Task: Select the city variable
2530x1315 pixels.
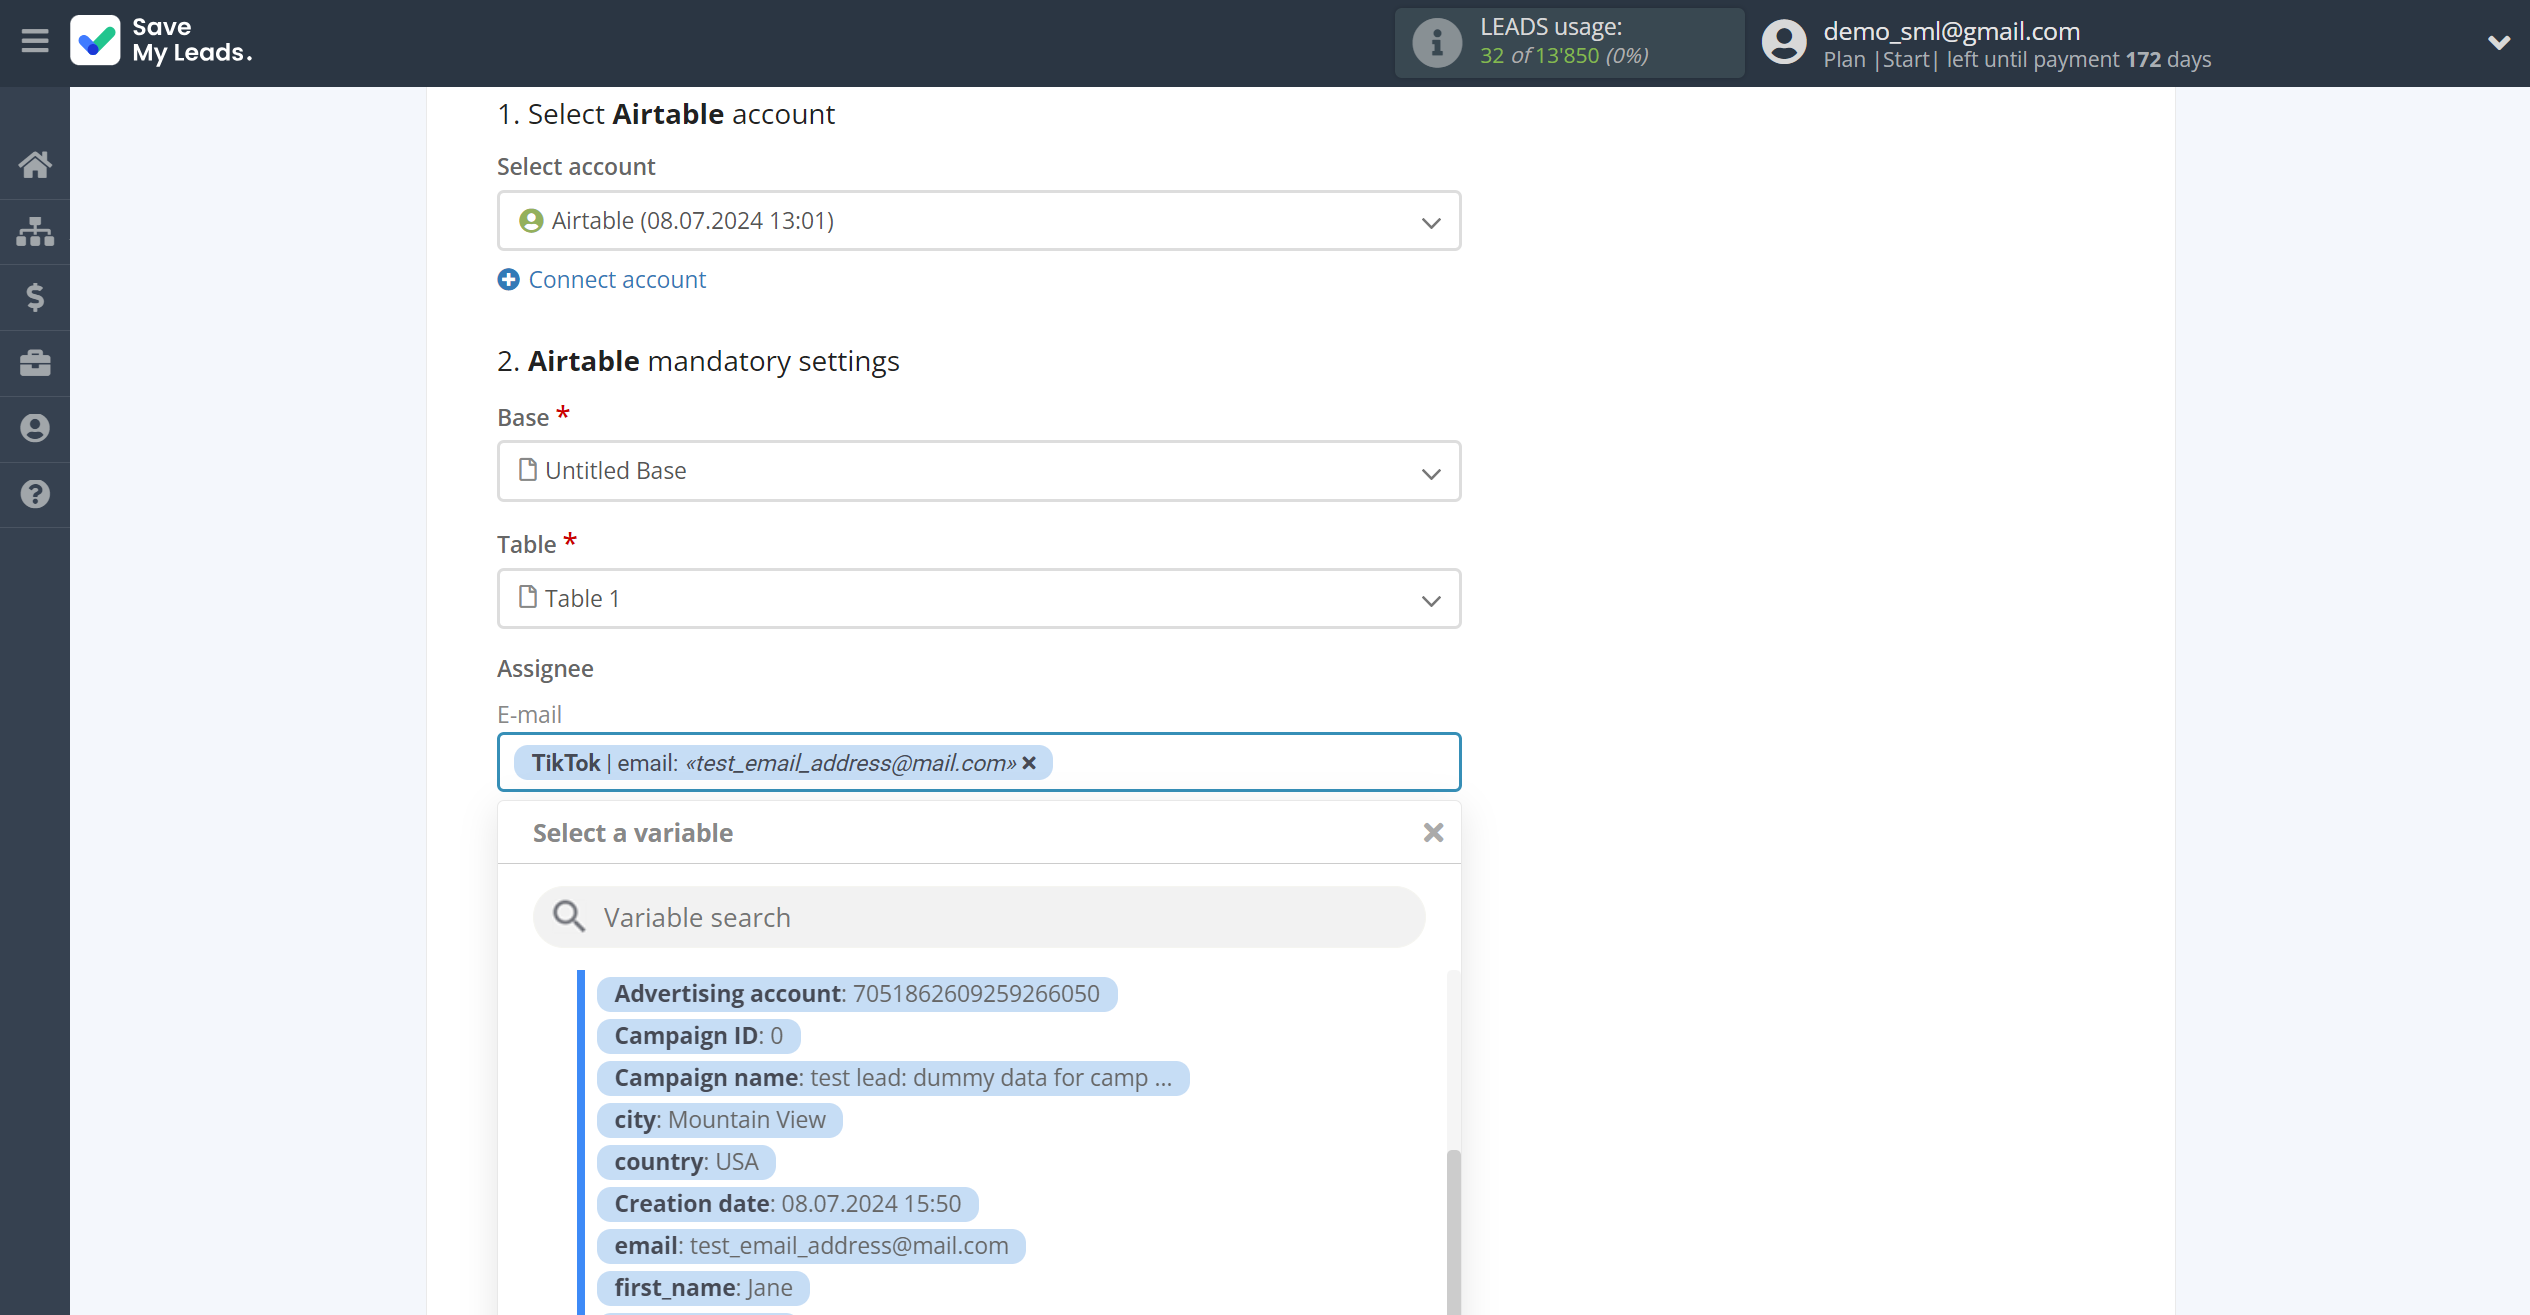Action: pyautogui.click(x=720, y=1120)
